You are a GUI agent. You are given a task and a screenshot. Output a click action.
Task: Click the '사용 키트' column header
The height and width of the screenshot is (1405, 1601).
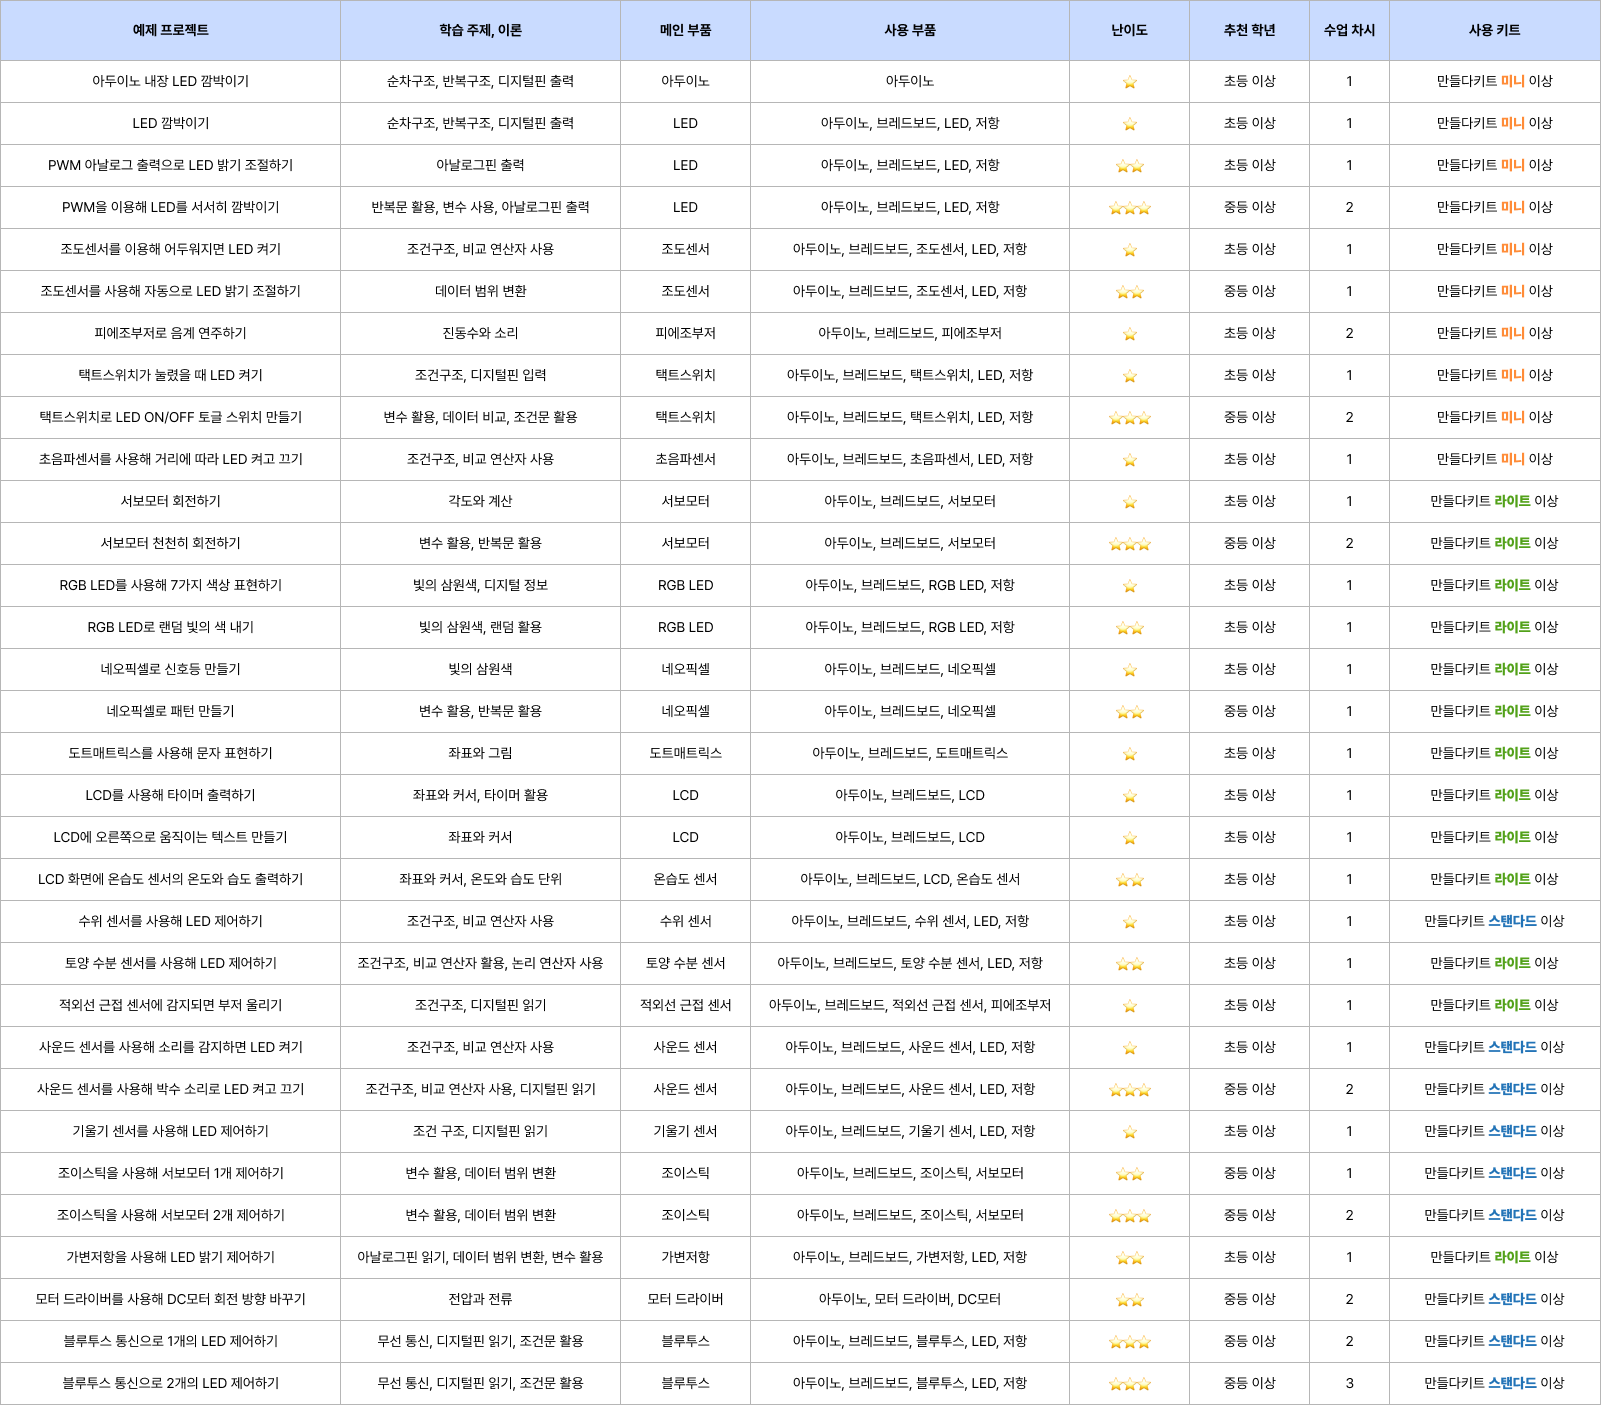click(1494, 30)
